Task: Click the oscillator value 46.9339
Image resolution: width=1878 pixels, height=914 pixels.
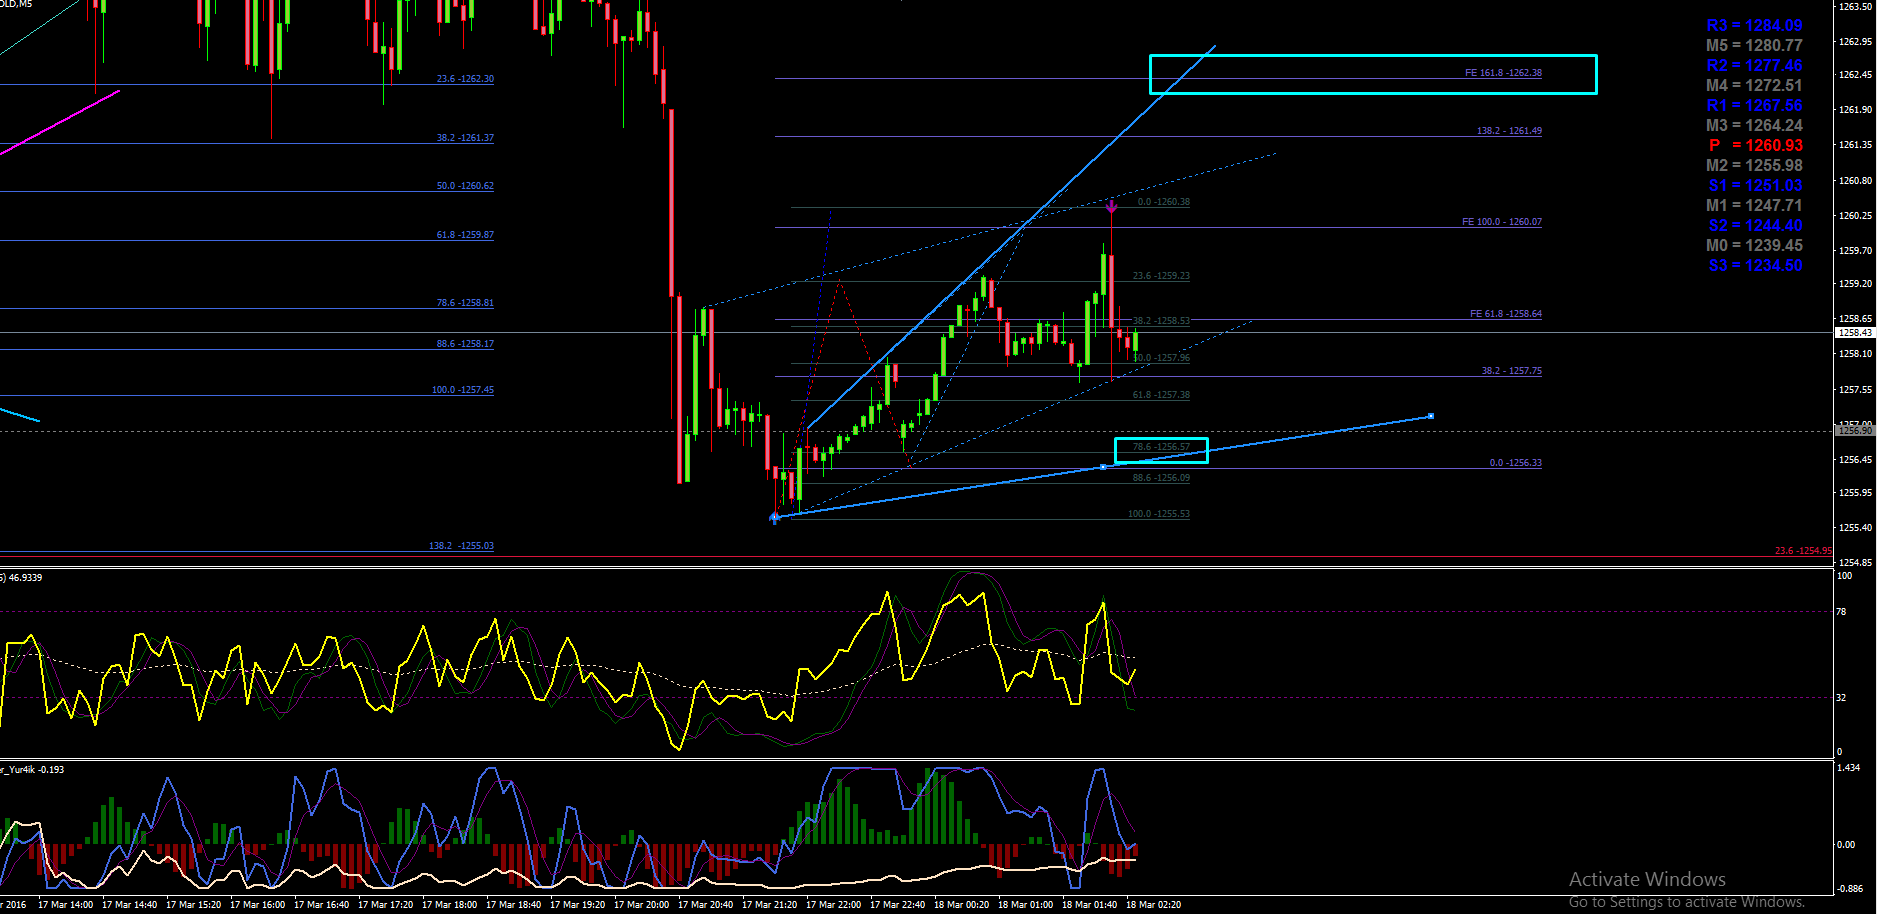Action: click(x=25, y=578)
